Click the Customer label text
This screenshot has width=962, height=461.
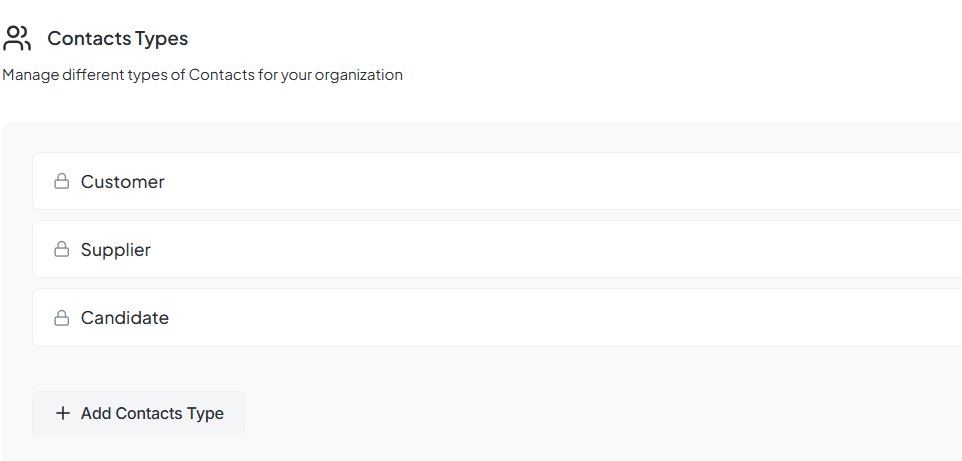click(122, 182)
